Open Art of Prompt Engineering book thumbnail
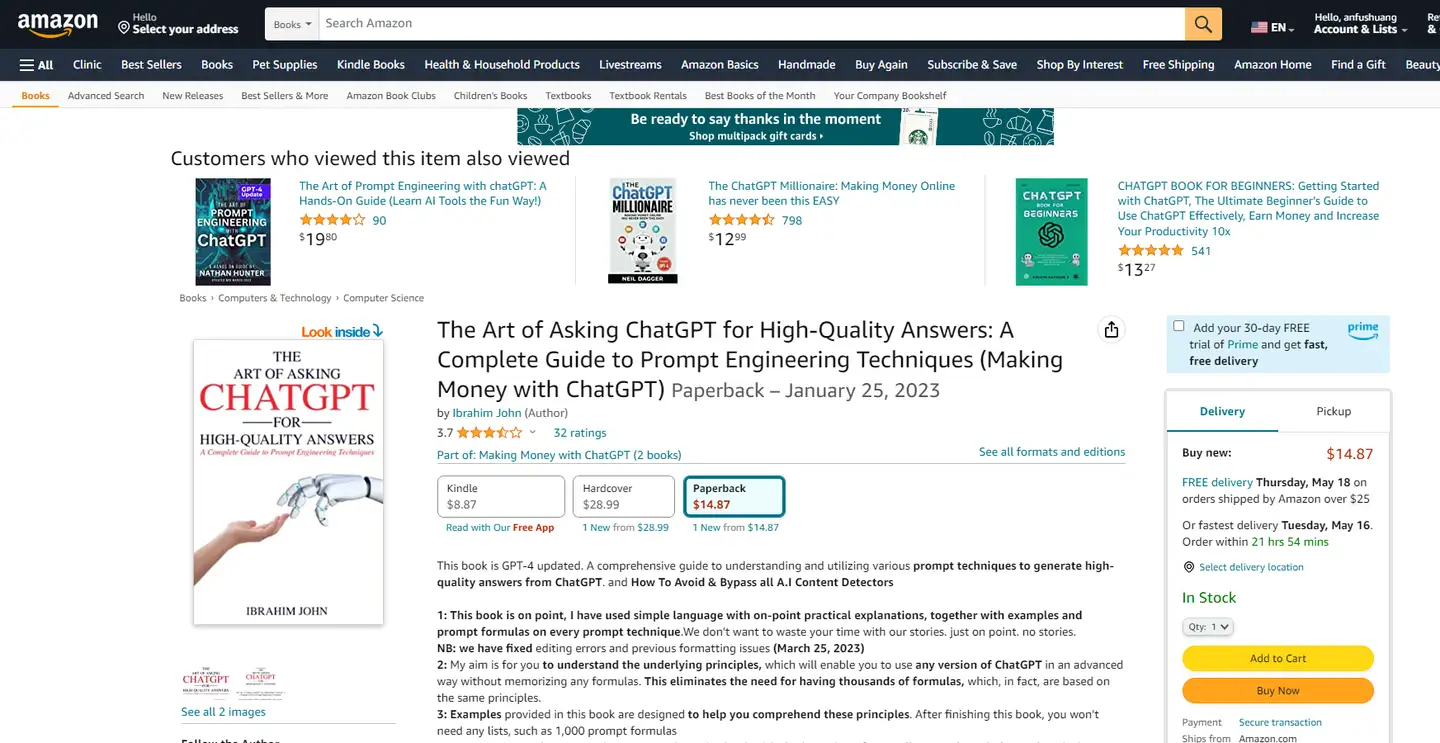1440x743 pixels. pyautogui.click(x=233, y=232)
